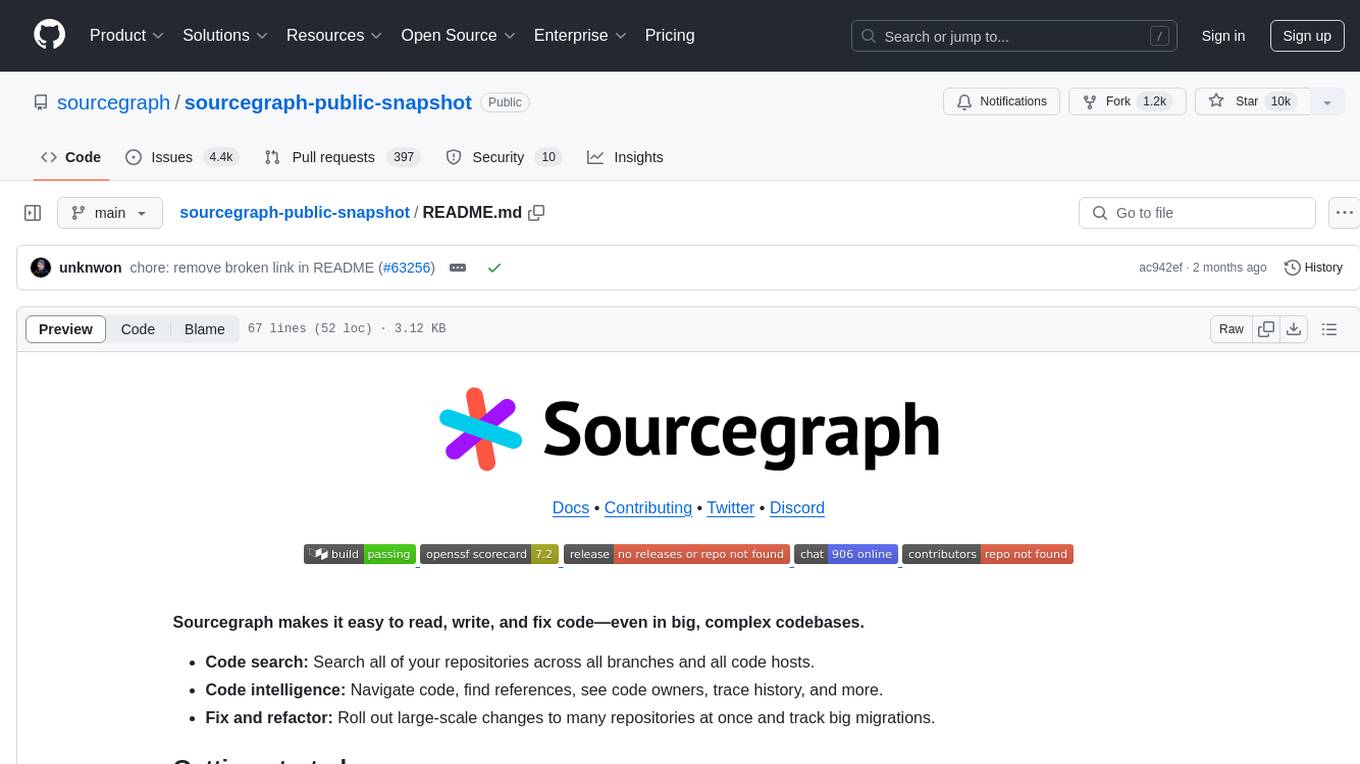Open the unknwon author avatar
Image resolution: width=1360 pixels, height=764 pixels.
click(x=41, y=267)
